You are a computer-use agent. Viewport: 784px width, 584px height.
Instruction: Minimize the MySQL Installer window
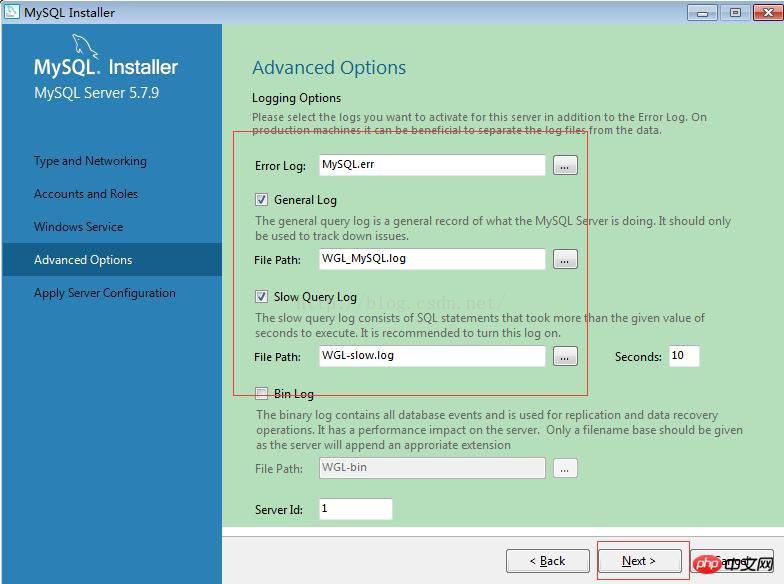[702, 12]
